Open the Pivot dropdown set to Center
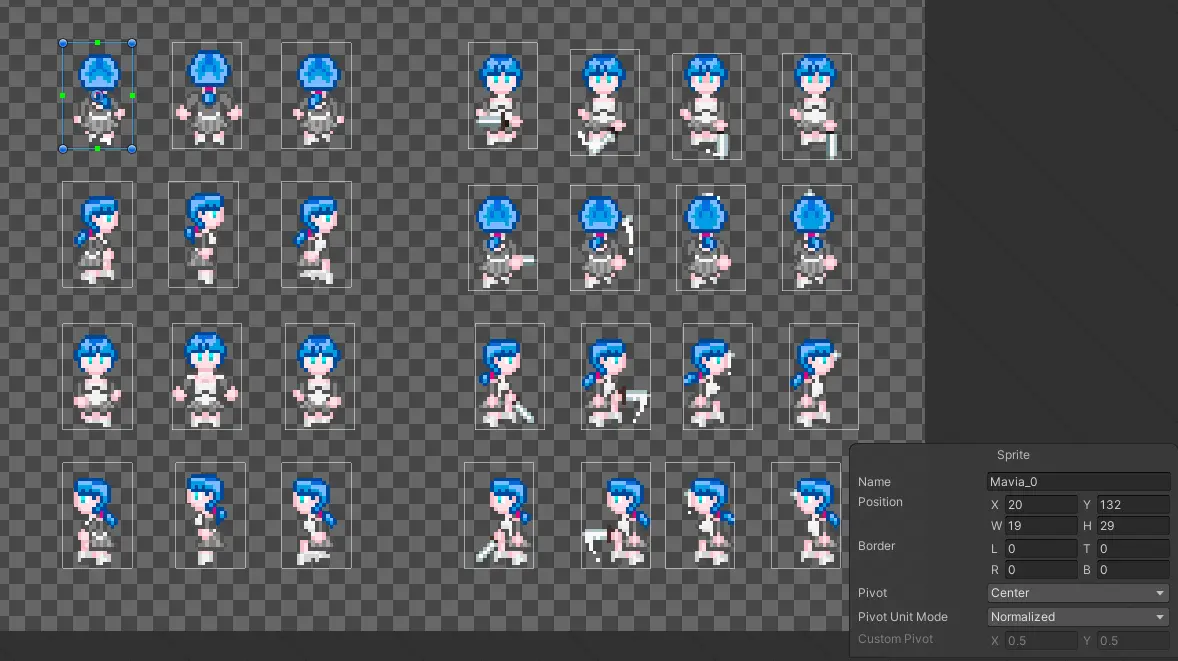The width and height of the screenshot is (1178, 661). [x=1078, y=593]
